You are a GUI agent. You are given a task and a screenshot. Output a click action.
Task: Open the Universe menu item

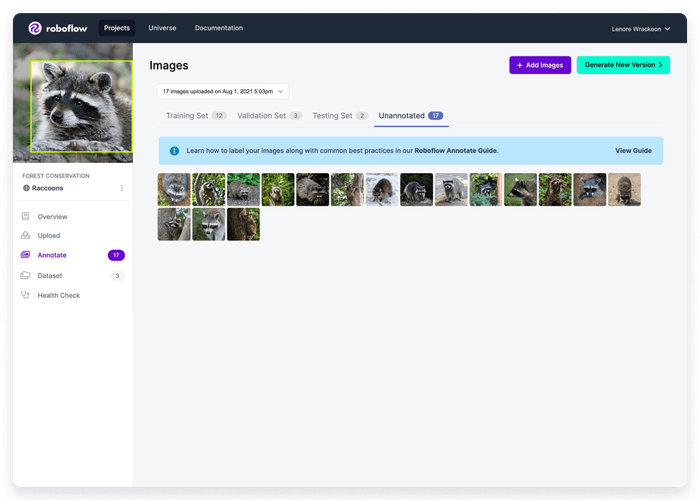click(x=162, y=28)
